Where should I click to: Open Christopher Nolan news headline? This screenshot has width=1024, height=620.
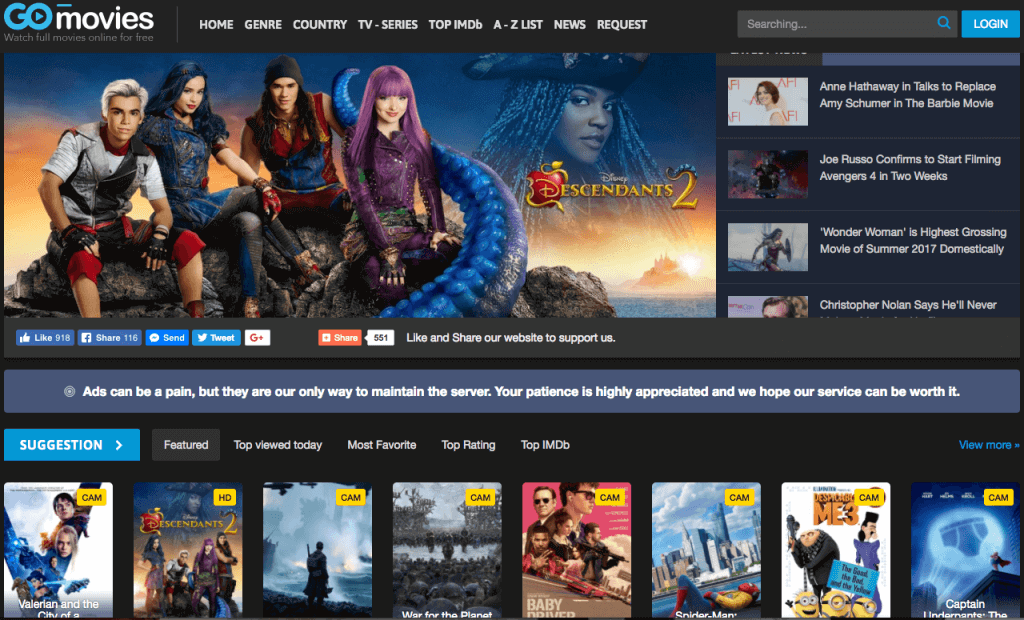(908, 305)
